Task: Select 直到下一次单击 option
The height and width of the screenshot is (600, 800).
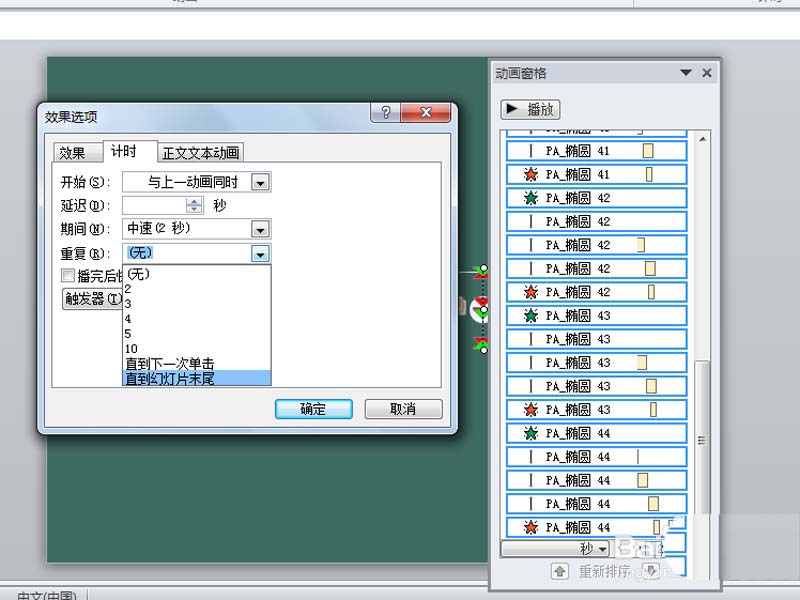Action: [196, 363]
